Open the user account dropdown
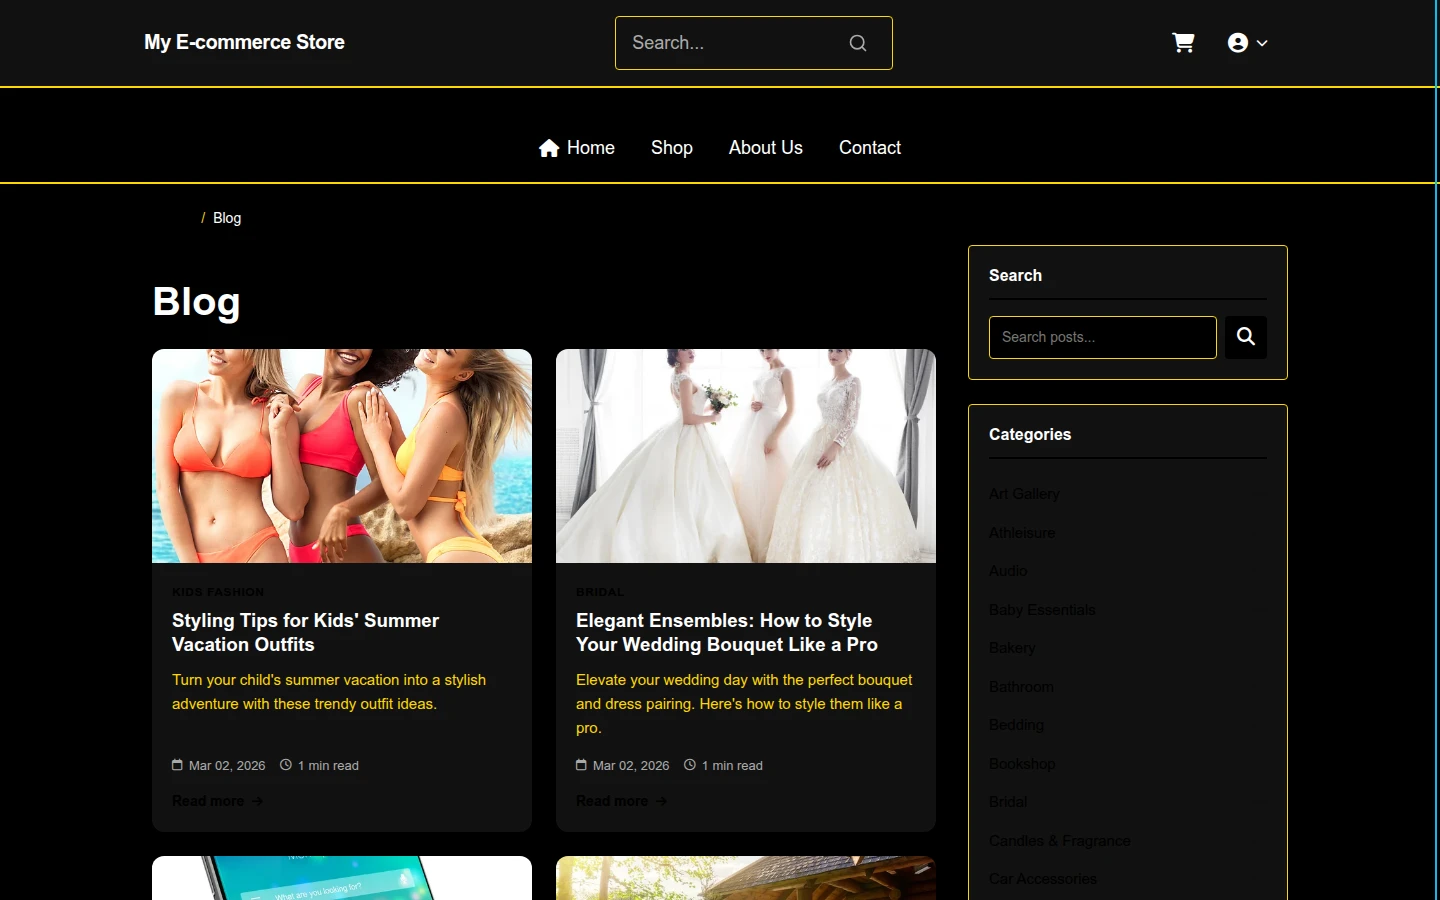1440x900 pixels. point(1247,43)
